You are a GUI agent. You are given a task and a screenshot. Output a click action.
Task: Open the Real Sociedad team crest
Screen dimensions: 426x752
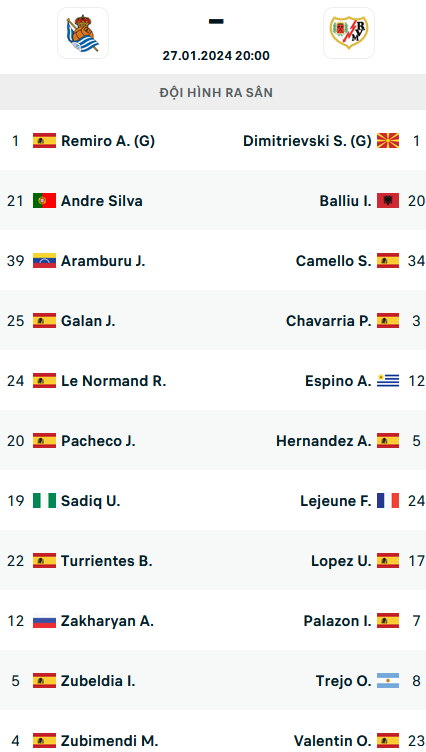point(83,33)
